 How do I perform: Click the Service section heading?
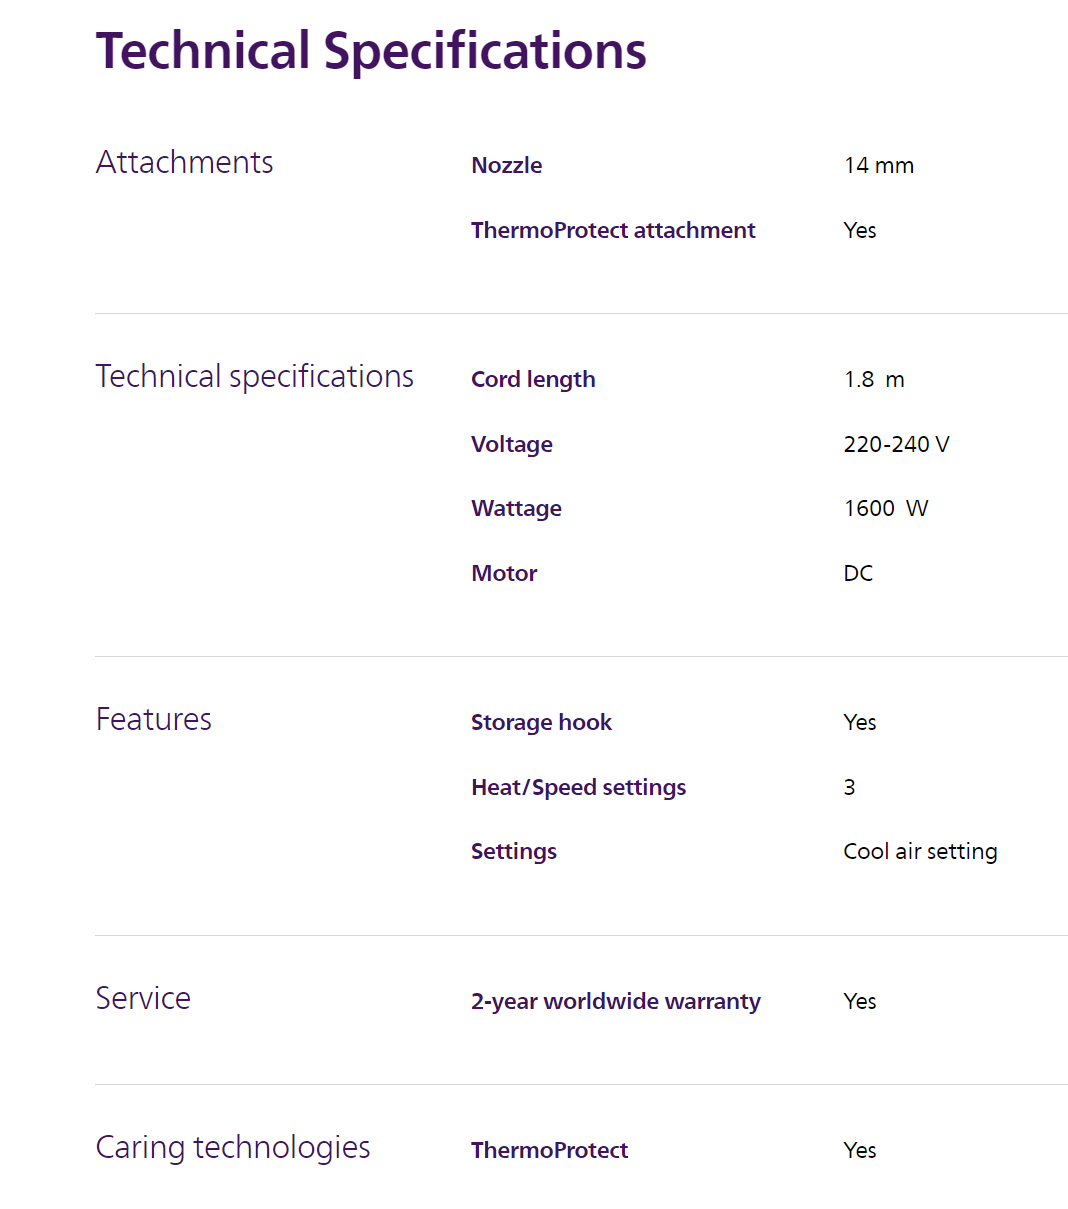[x=143, y=998]
